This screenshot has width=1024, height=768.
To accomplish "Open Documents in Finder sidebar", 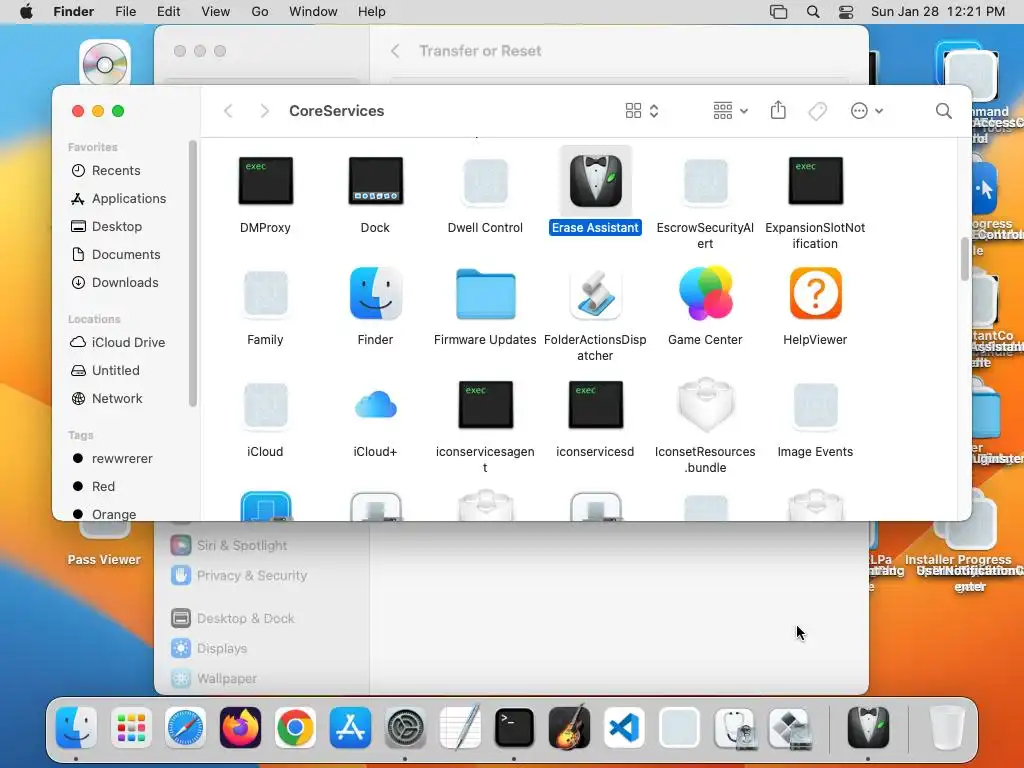I will pos(118,255).
